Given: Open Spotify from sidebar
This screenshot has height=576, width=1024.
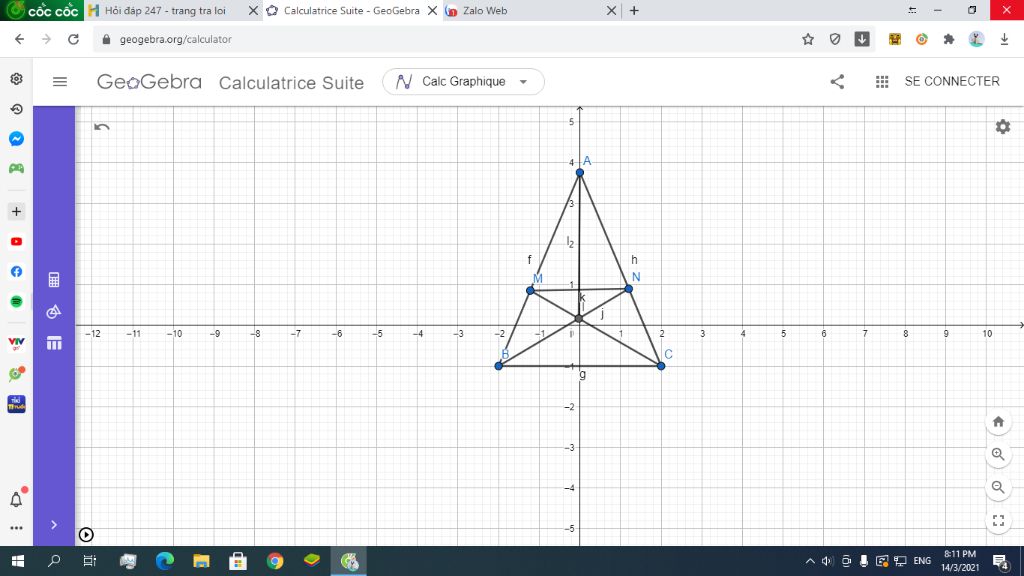Looking at the screenshot, I should (x=16, y=302).
